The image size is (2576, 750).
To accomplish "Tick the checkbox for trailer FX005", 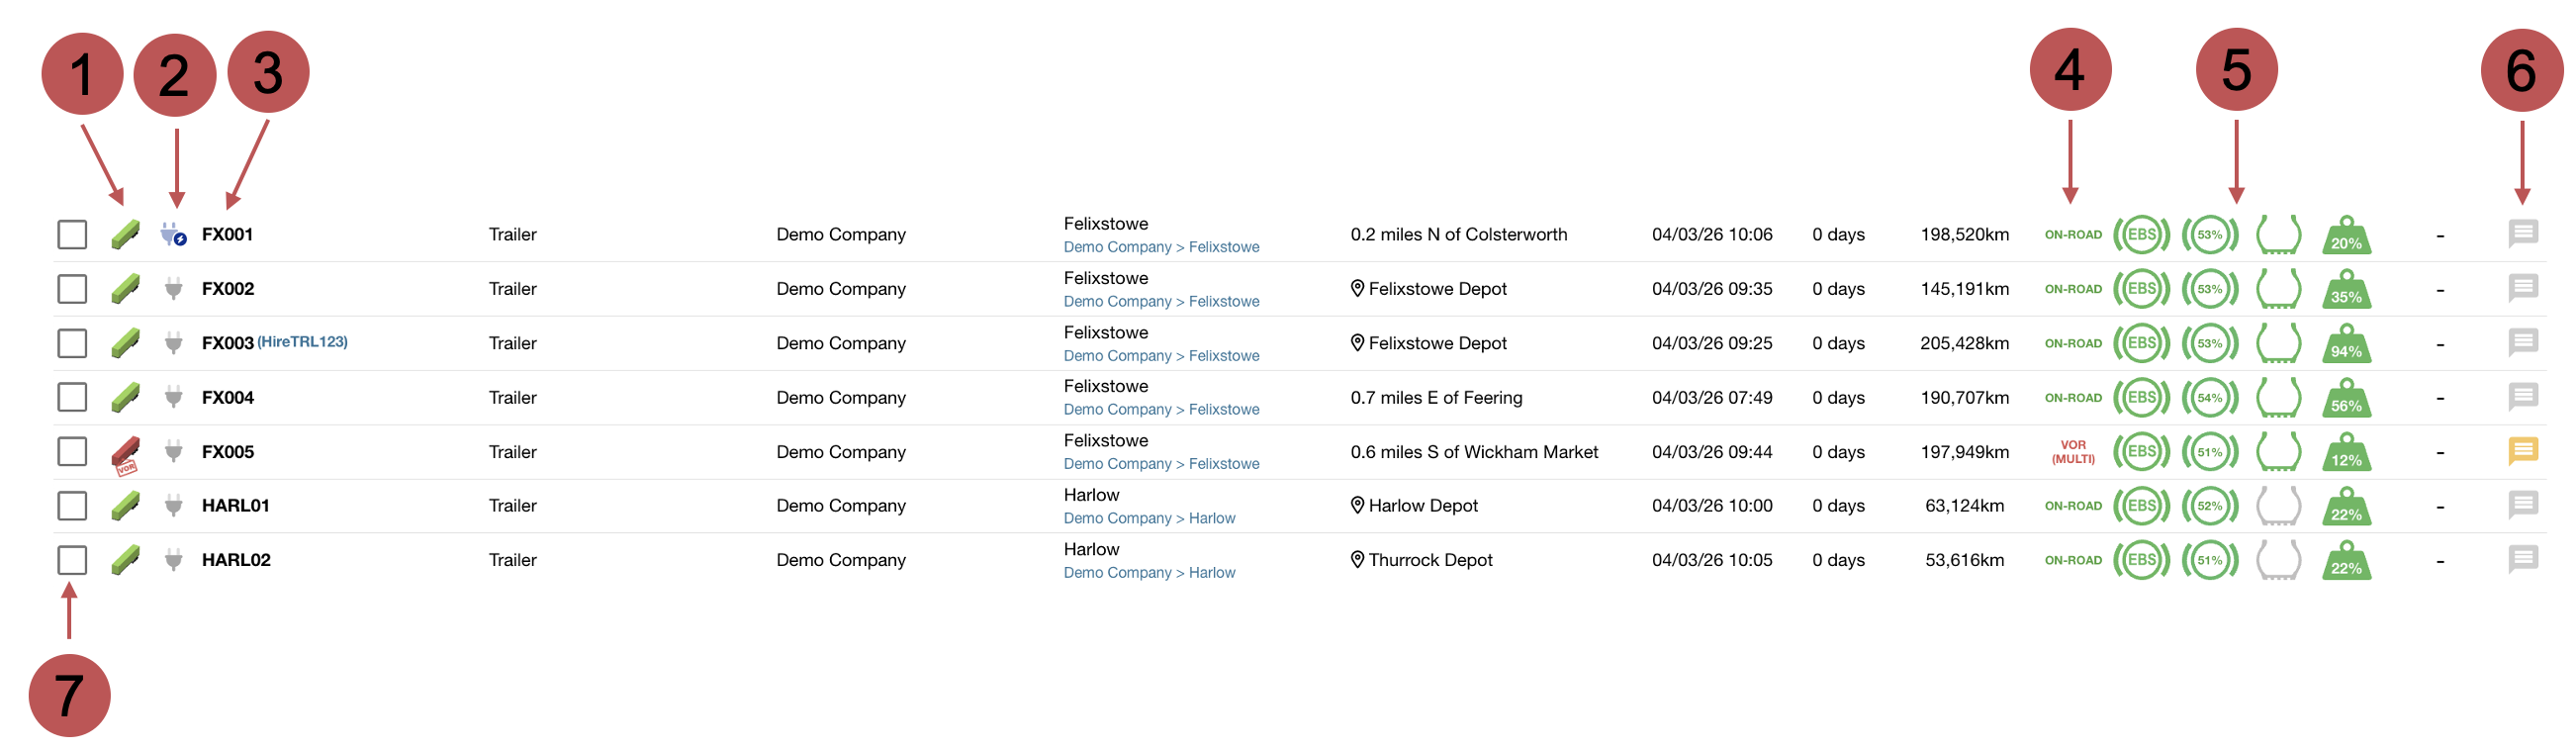I will pos(72,452).
